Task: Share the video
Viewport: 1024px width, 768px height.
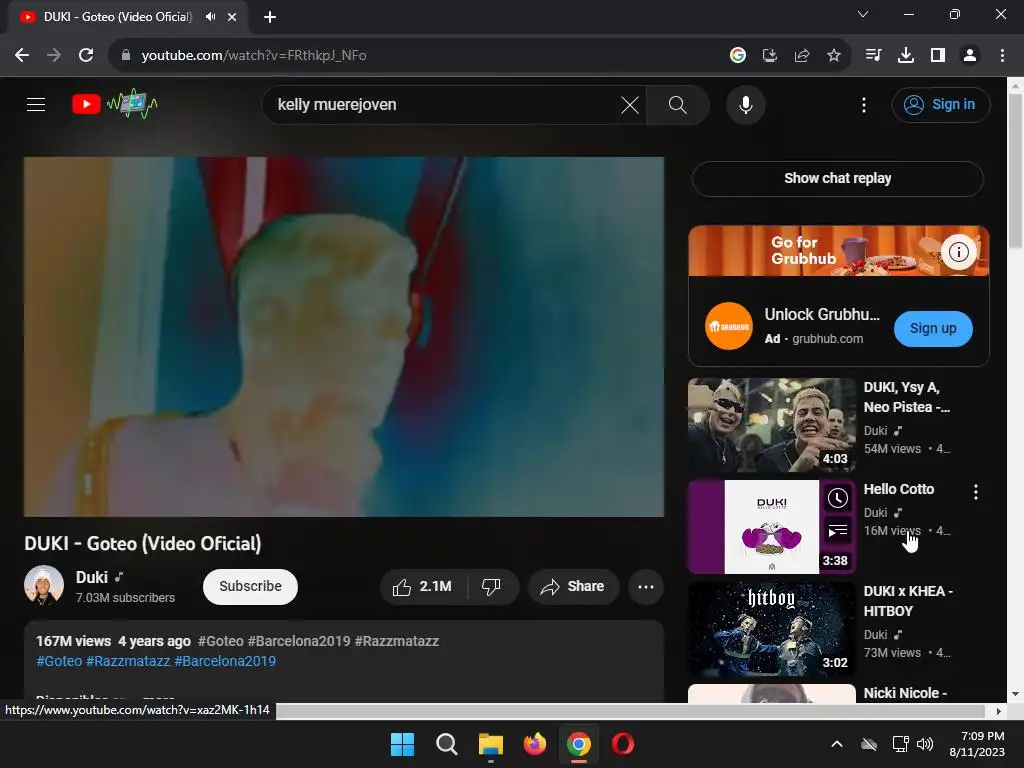Action: (573, 586)
